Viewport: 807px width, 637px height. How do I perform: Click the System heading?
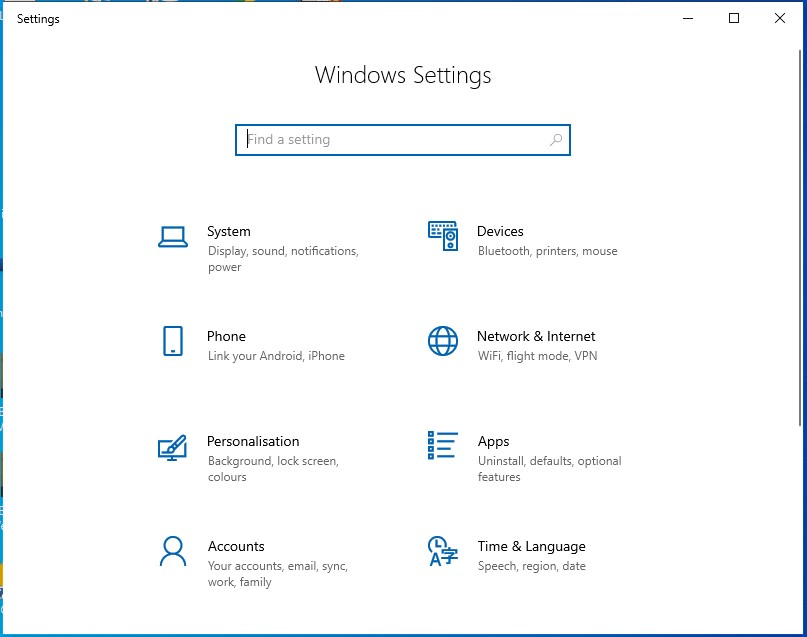pyautogui.click(x=229, y=232)
